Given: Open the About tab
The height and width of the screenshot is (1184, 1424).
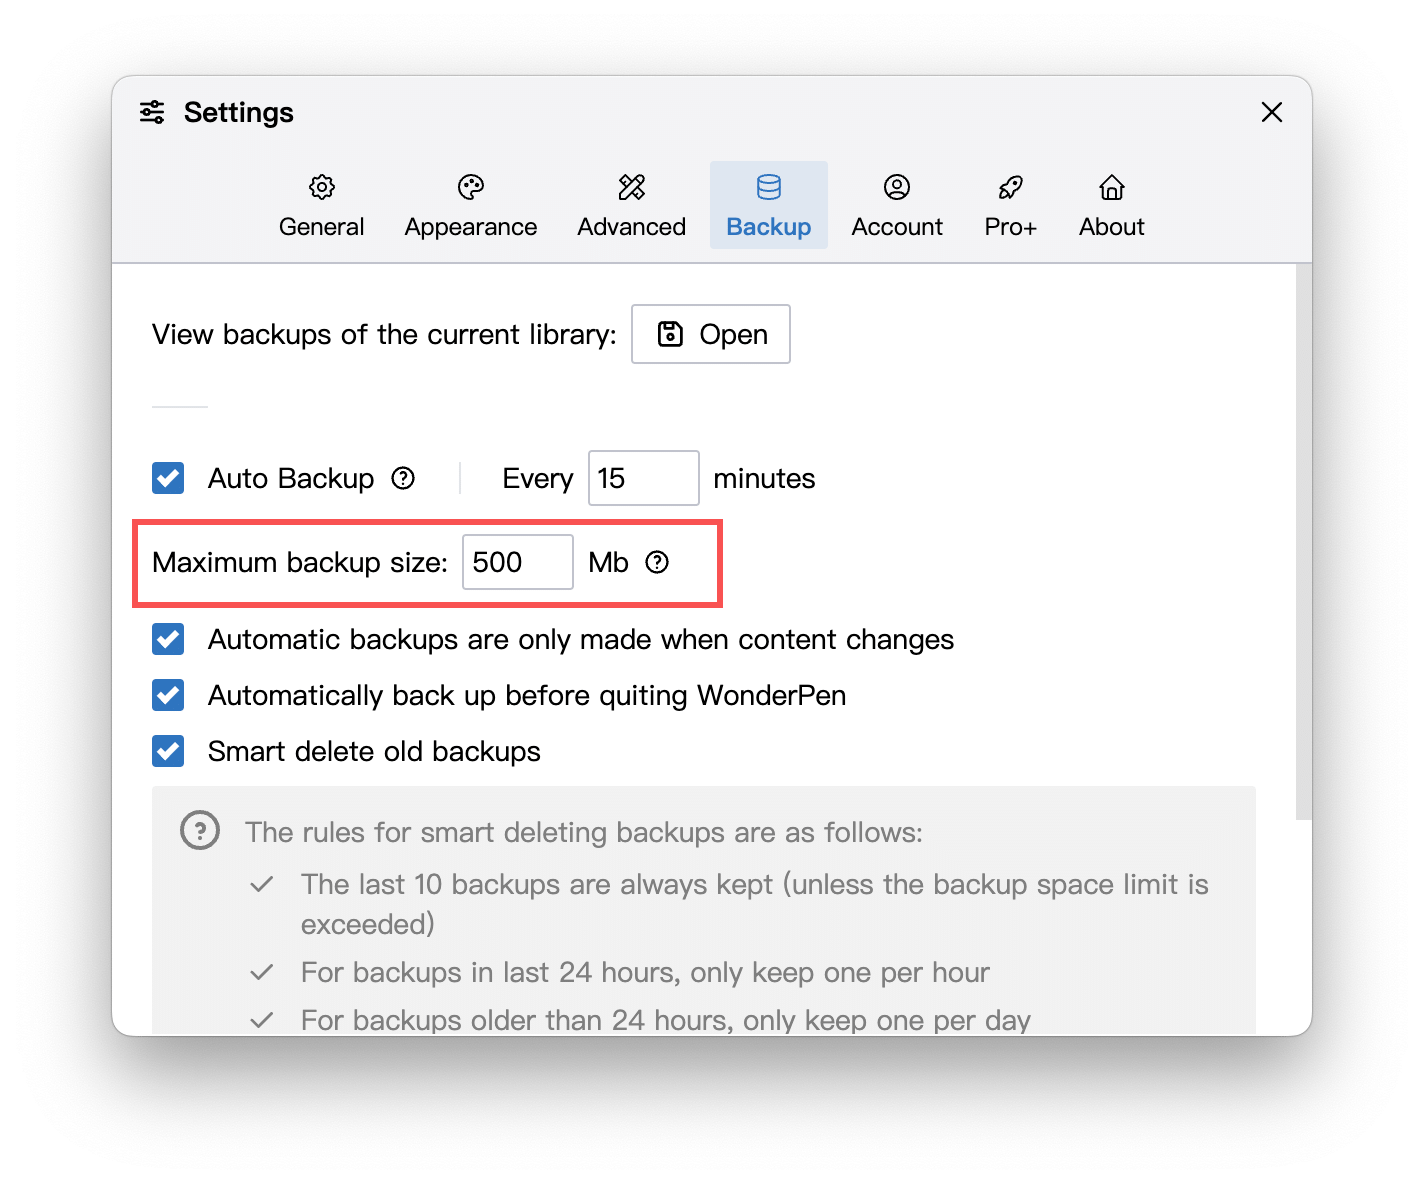Looking at the screenshot, I should (x=1112, y=205).
